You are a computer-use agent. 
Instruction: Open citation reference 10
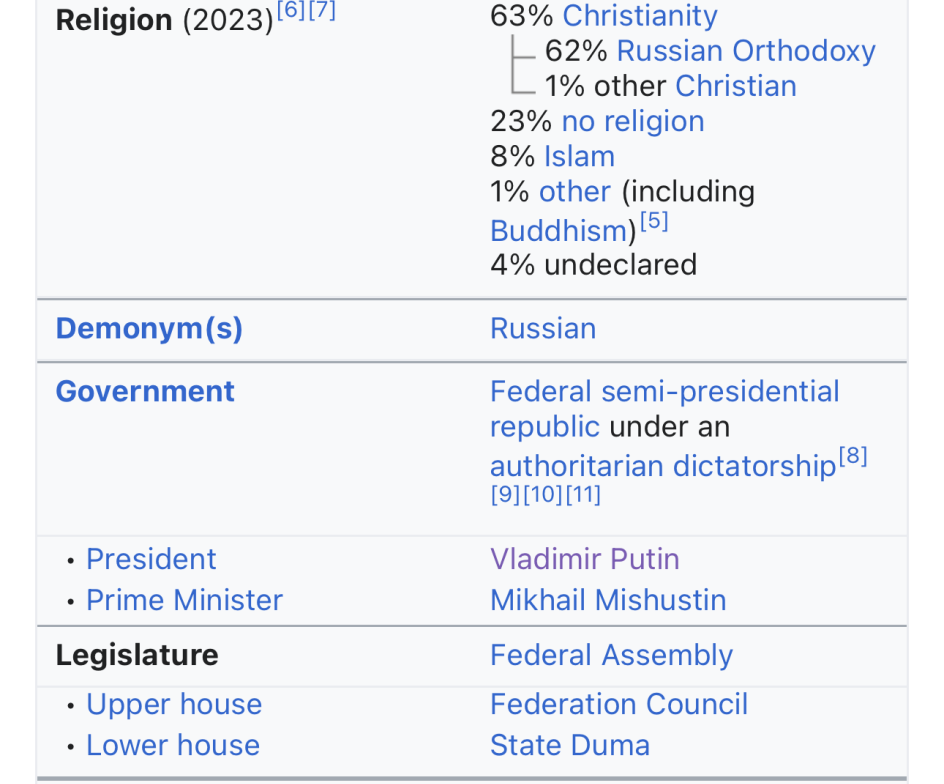point(544,494)
